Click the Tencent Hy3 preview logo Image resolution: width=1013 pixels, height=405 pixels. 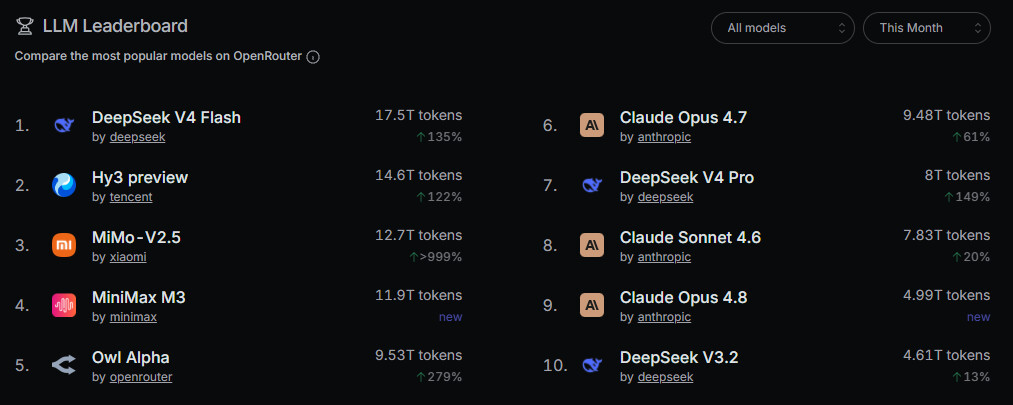(64, 185)
